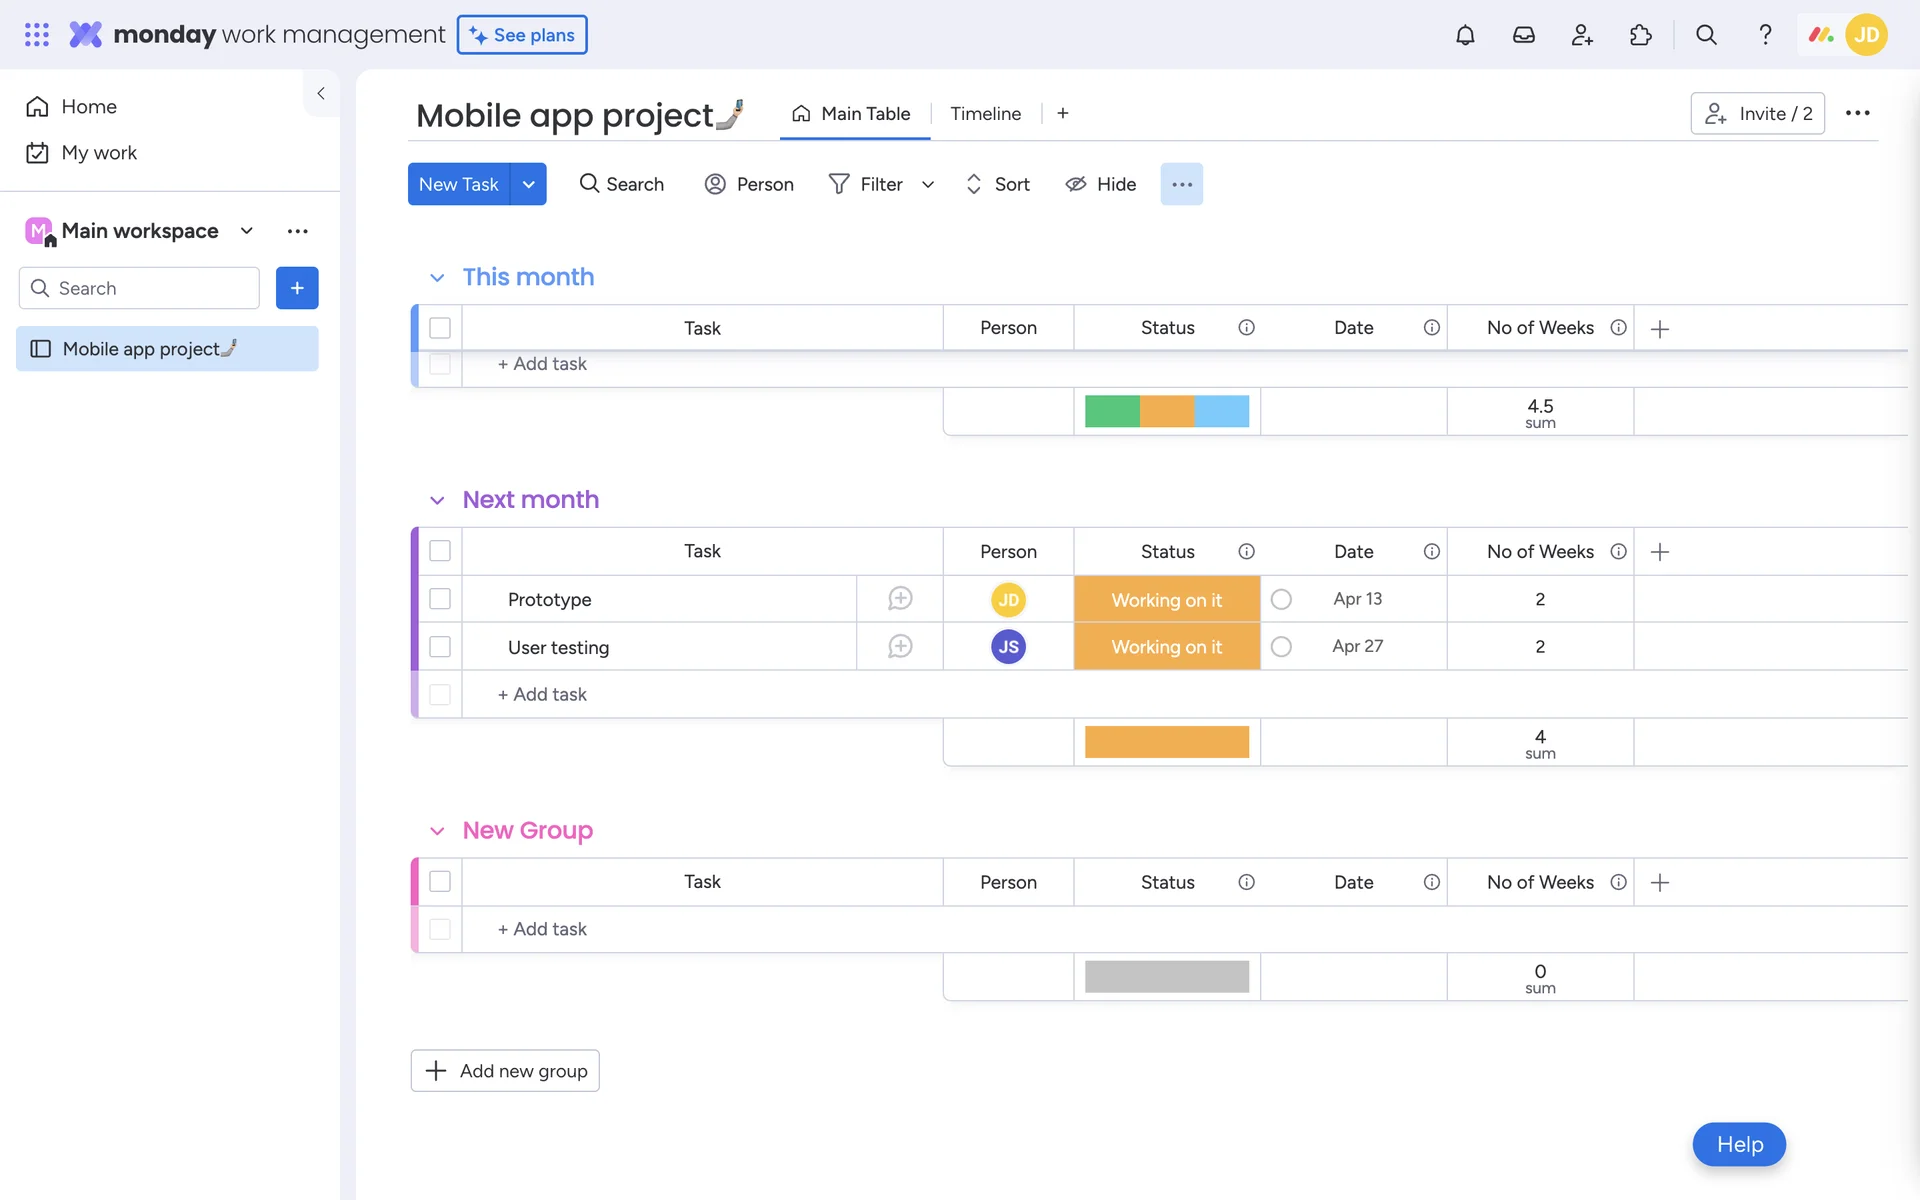The image size is (1920, 1200).
Task: Click the invite members icon in header
Action: (x=1582, y=35)
